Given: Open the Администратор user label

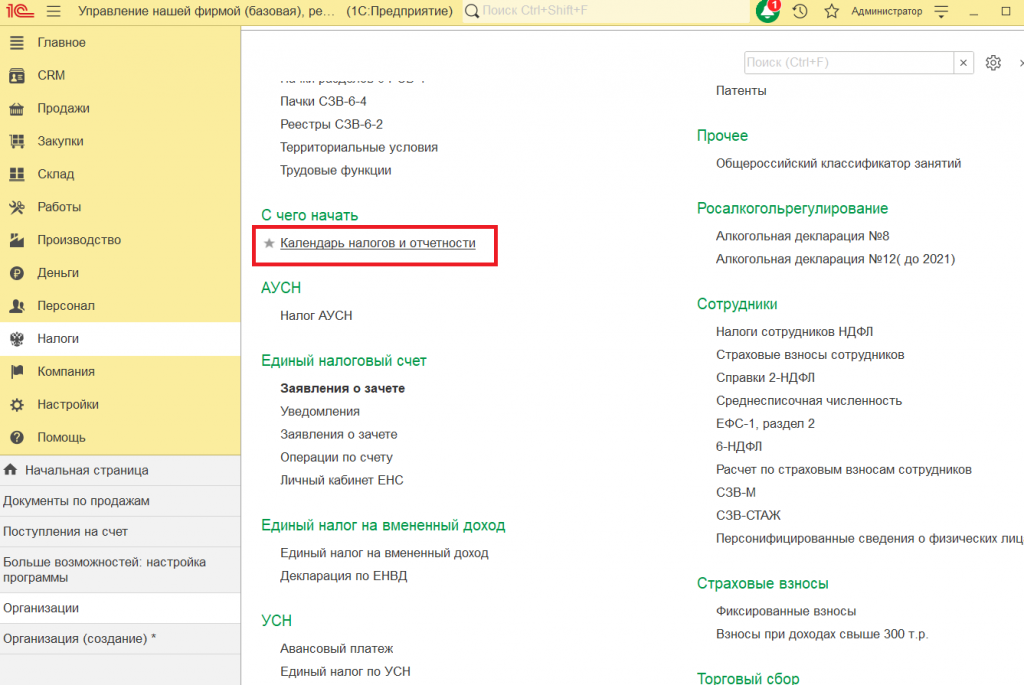Looking at the screenshot, I should (x=886, y=11).
